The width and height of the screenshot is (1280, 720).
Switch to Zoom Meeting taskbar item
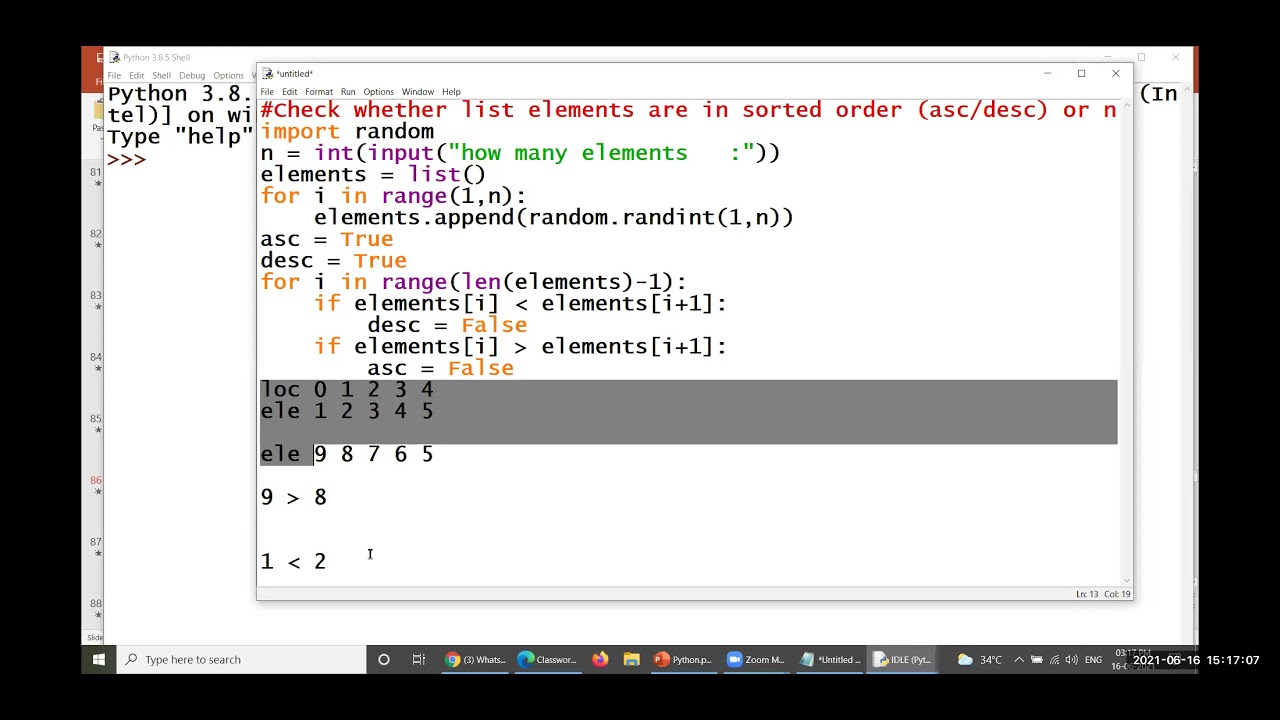756,659
